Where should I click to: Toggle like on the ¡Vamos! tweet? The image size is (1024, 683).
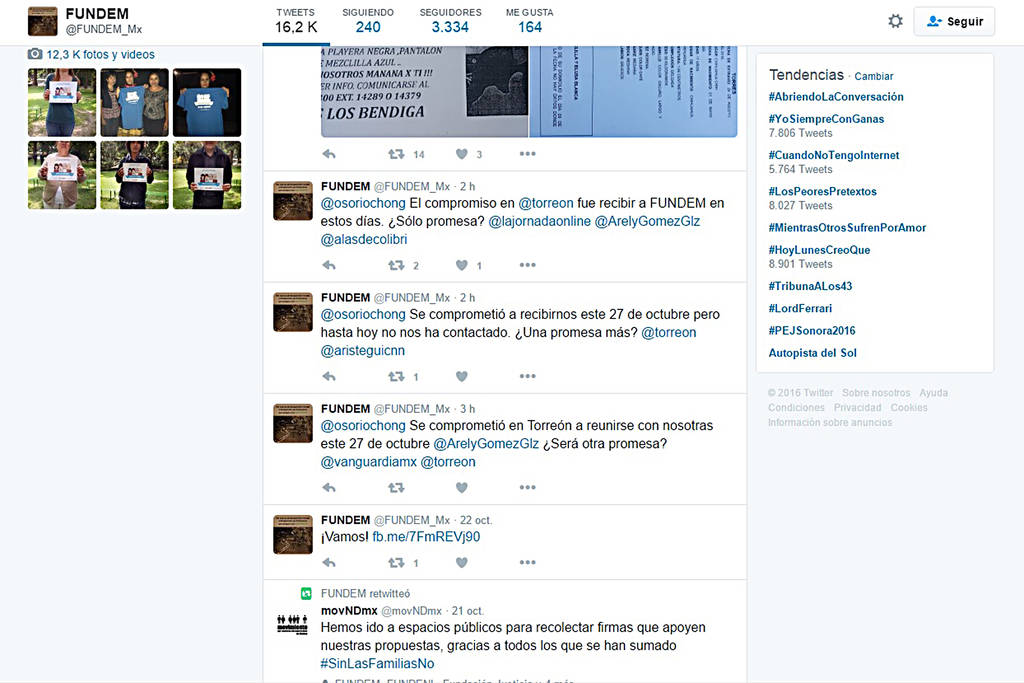461,563
